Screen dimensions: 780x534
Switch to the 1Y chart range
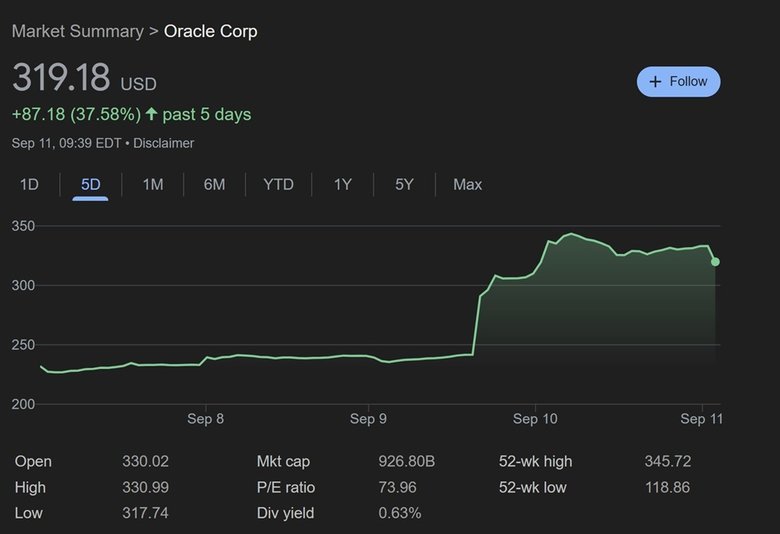[x=343, y=185]
